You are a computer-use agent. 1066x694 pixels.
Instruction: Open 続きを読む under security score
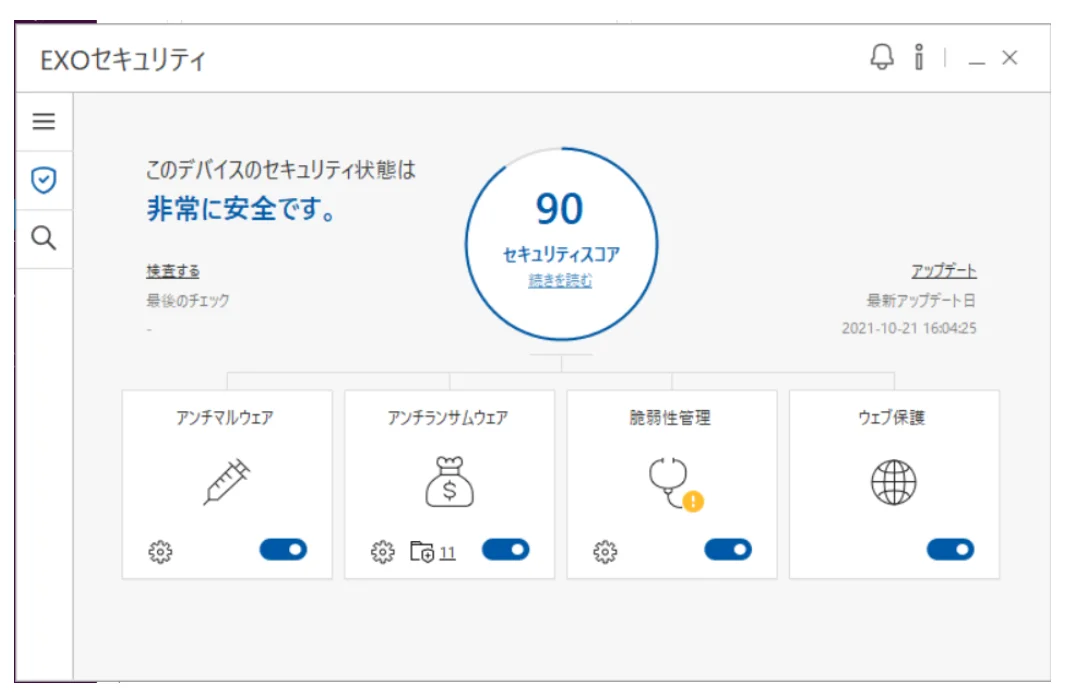[x=560, y=281]
